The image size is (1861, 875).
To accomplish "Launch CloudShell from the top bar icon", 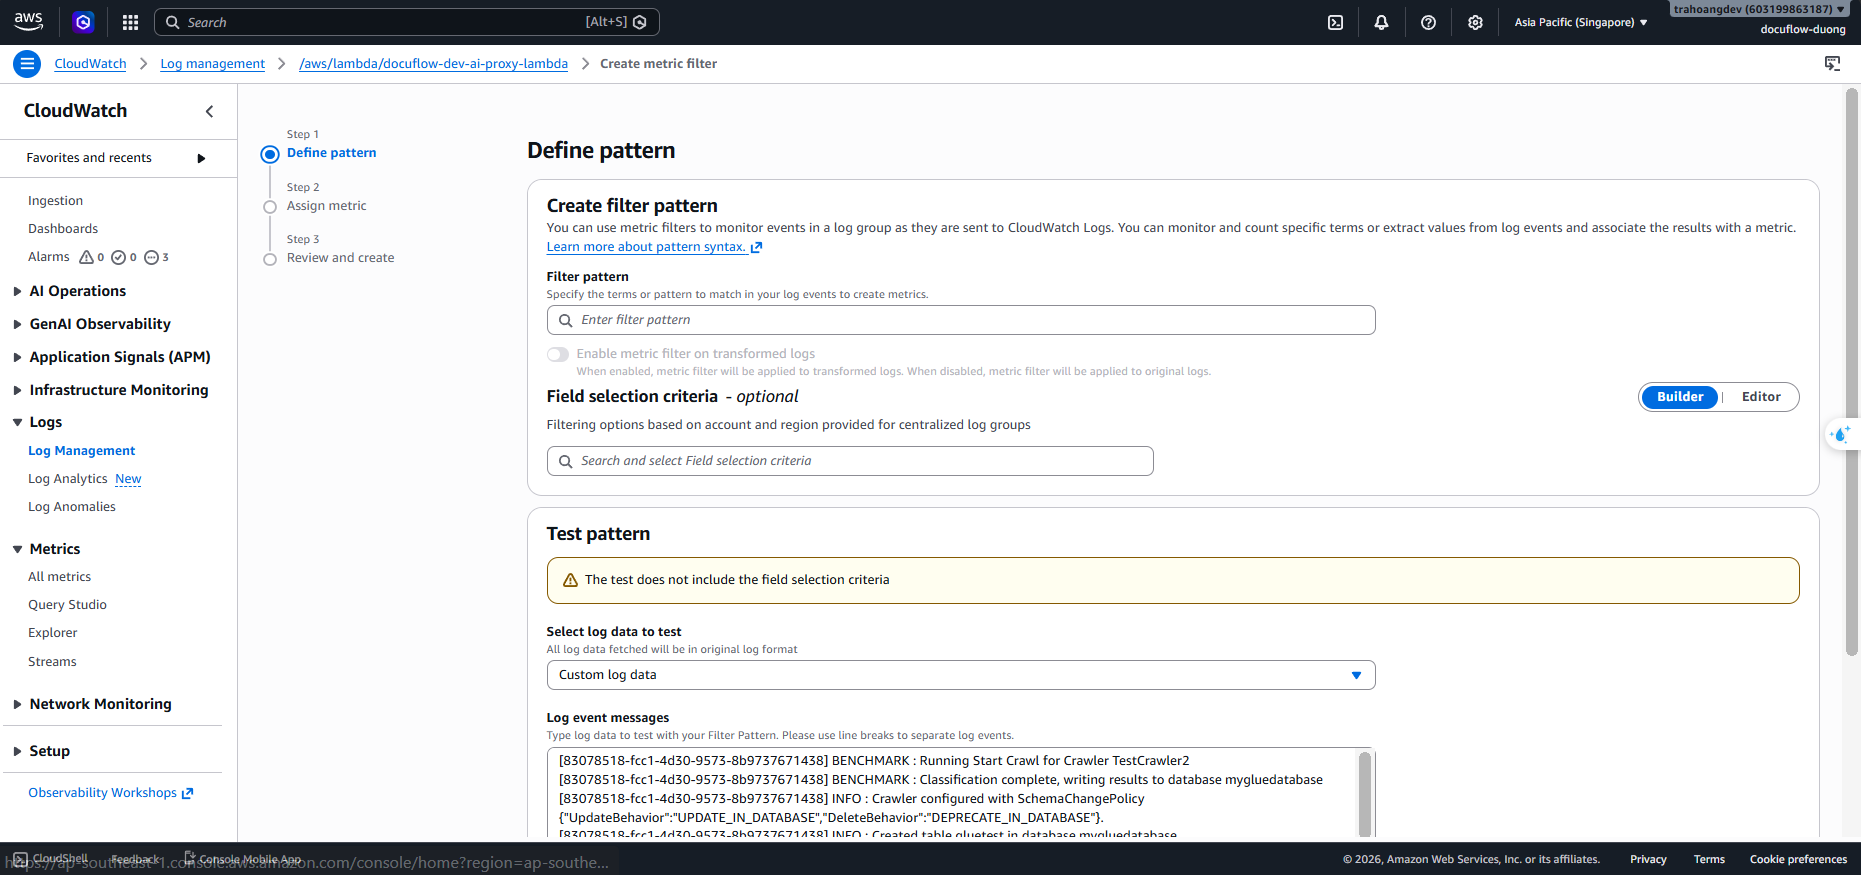I will (x=1335, y=22).
